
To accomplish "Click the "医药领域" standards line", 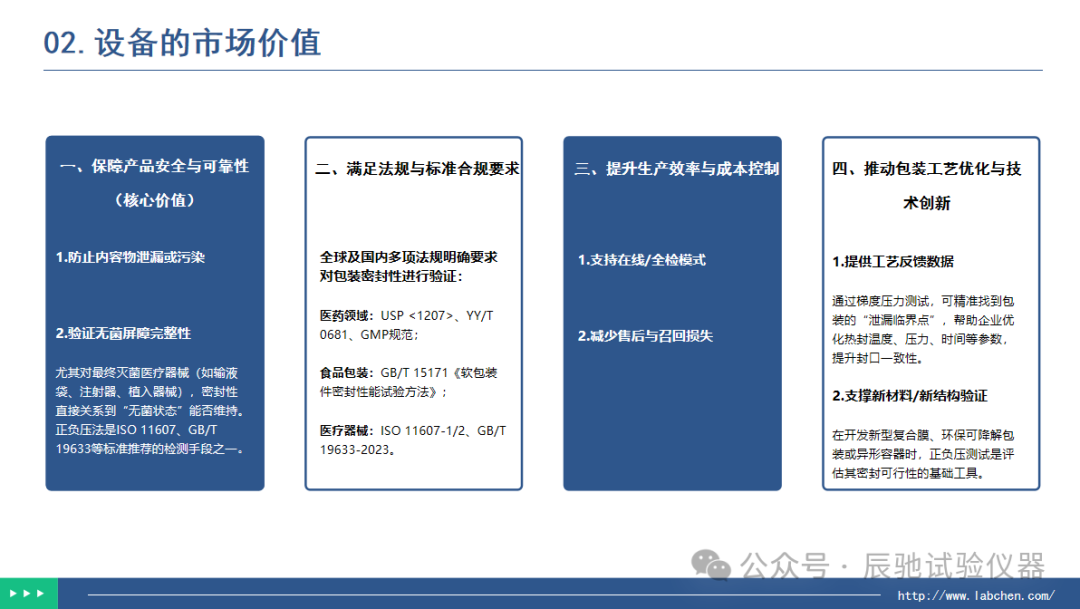I will (406, 325).
